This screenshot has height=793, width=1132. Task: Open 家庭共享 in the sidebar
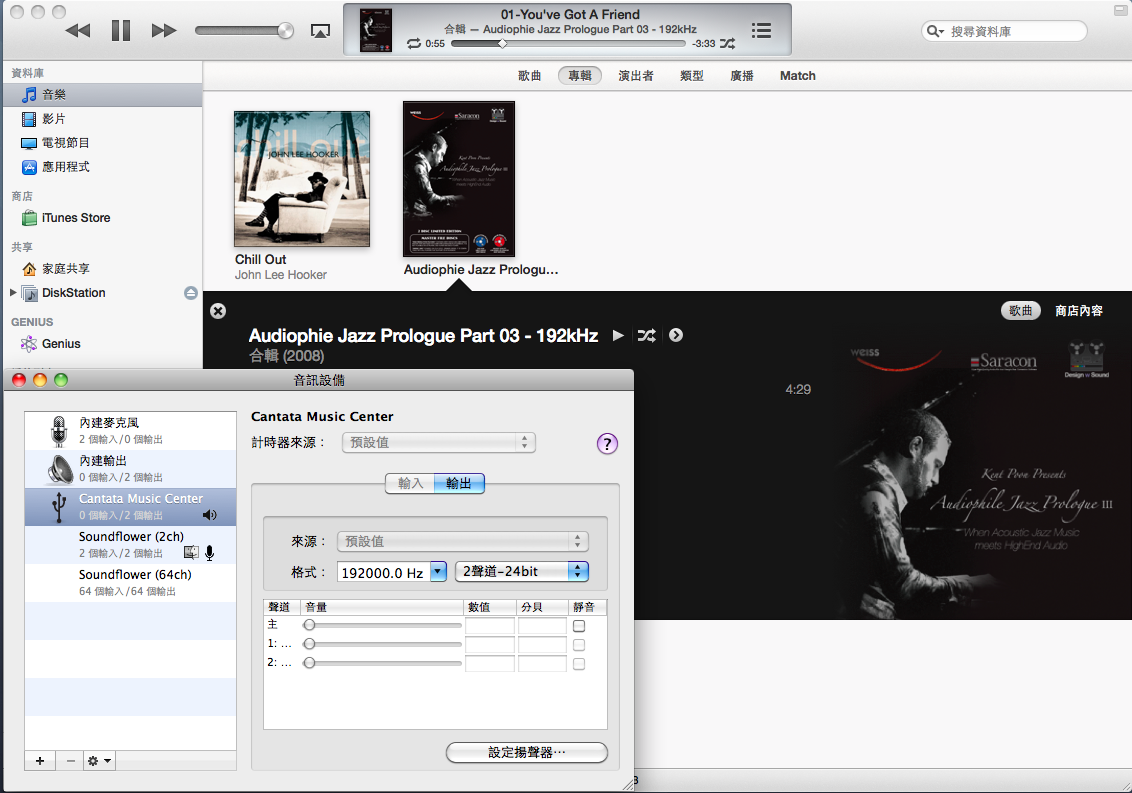pyautogui.click(x=102, y=269)
